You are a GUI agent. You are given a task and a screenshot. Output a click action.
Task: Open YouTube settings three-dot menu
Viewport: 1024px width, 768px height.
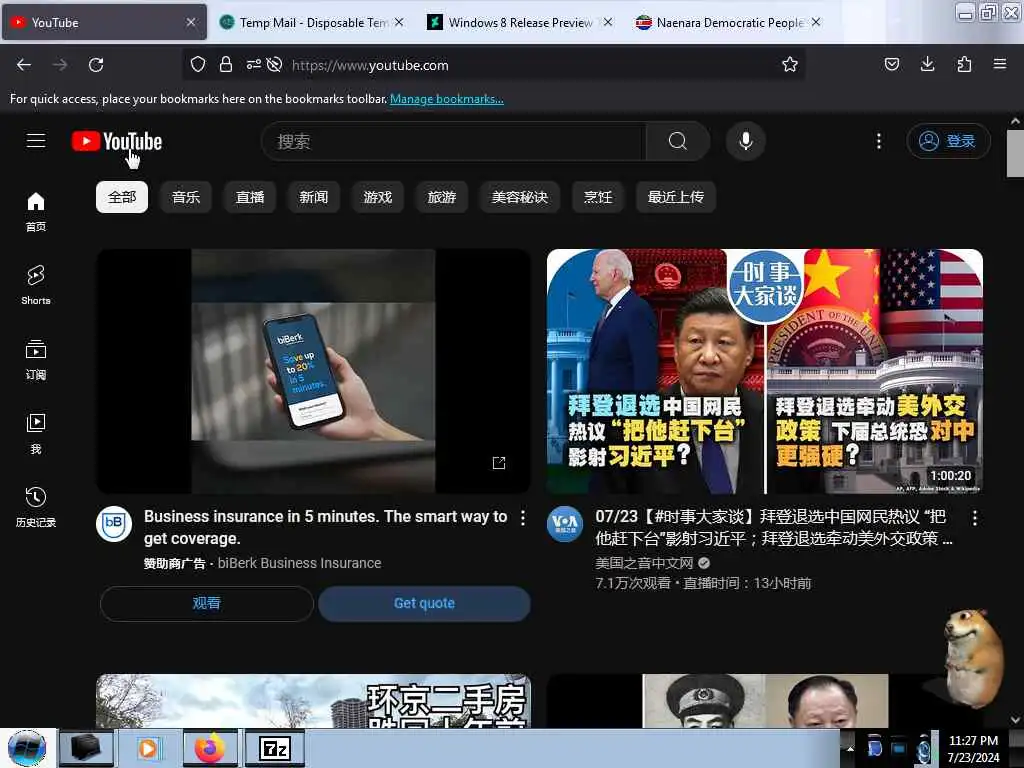[x=879, y=141]
